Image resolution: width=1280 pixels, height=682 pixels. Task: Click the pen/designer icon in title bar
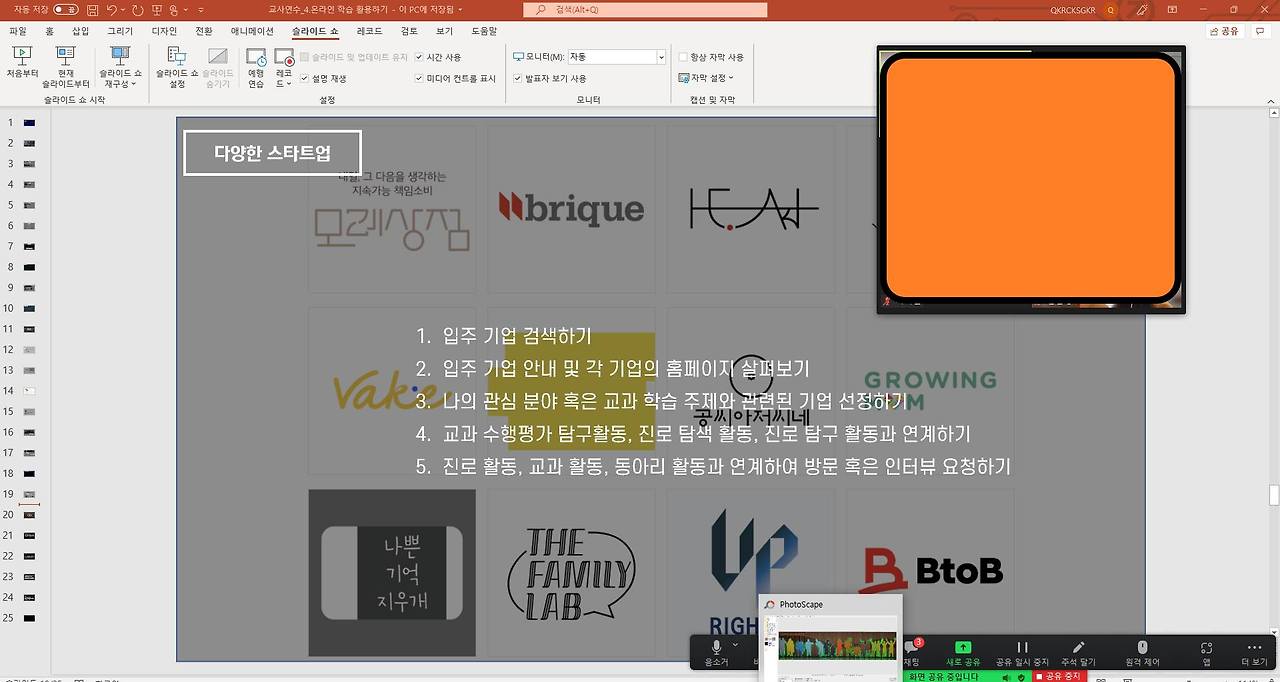point(1143,9)
